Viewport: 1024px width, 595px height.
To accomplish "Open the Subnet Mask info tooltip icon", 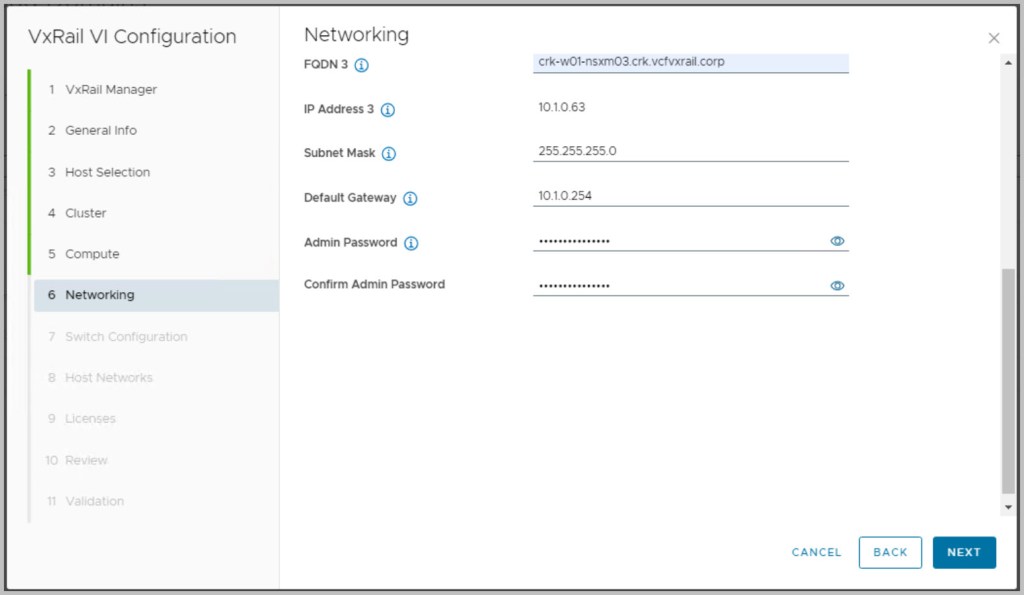I will coord(389,154).
